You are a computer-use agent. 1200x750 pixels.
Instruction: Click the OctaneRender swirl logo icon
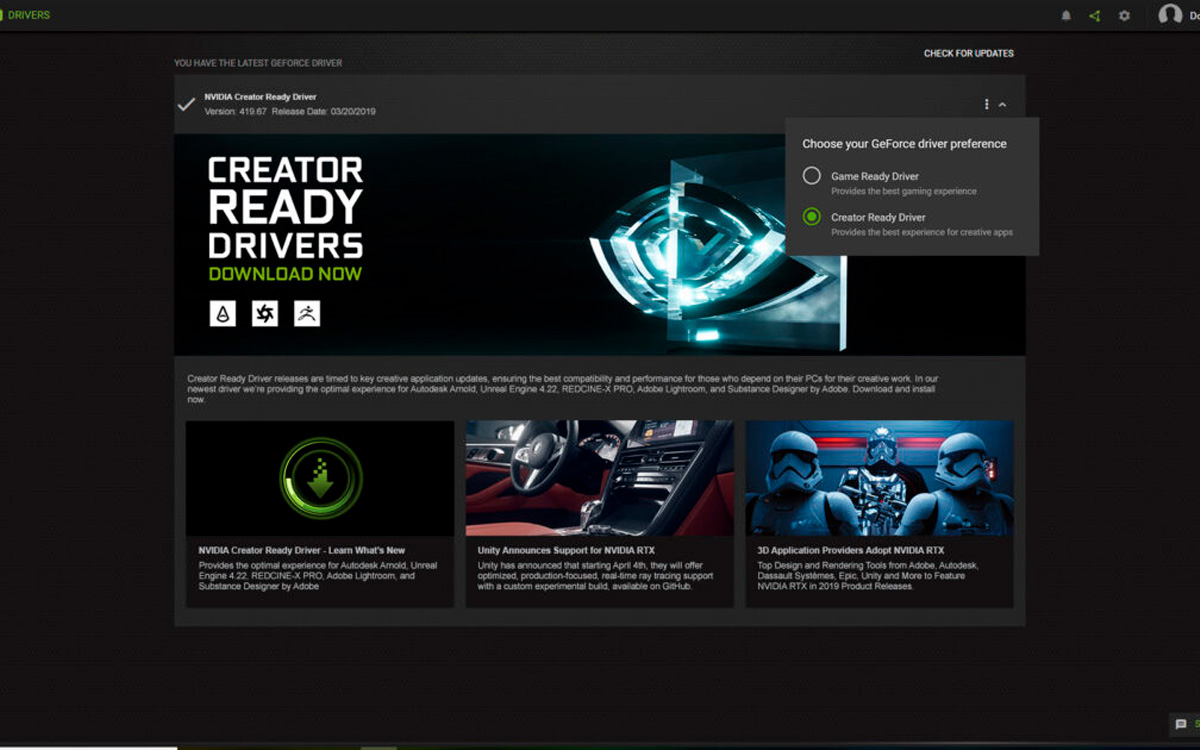[x=265, y=314]
